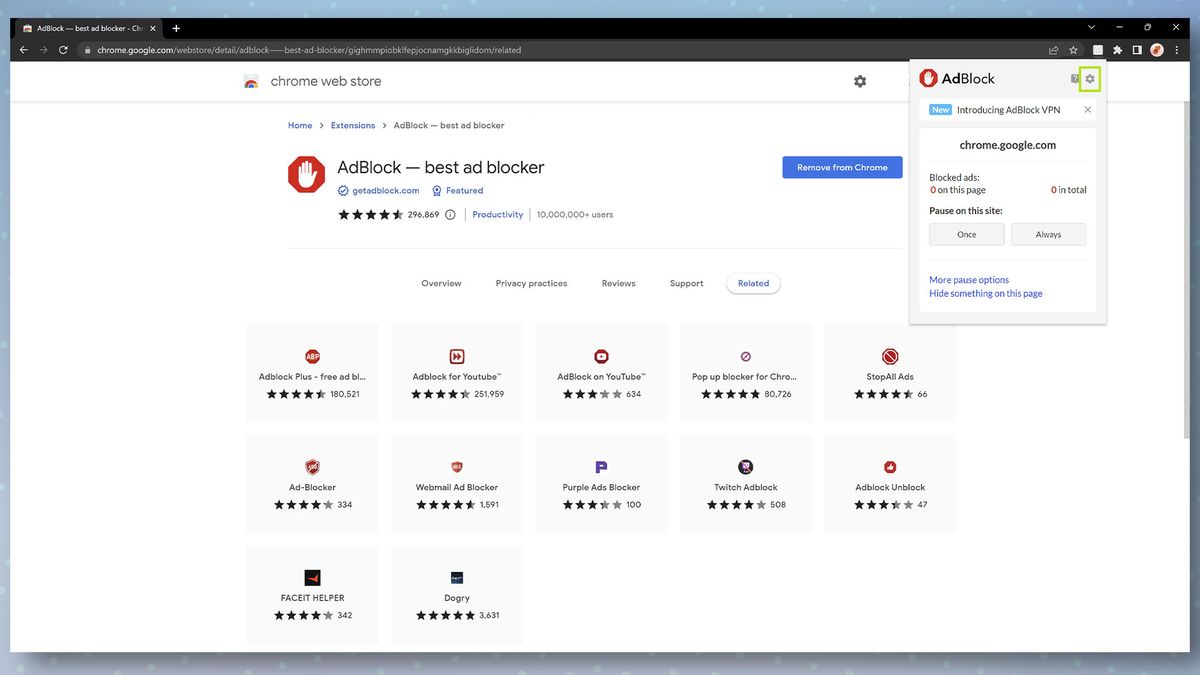Pause AdBlock Once on this site
The image size is (1200, 675).
tap(966, 234)
